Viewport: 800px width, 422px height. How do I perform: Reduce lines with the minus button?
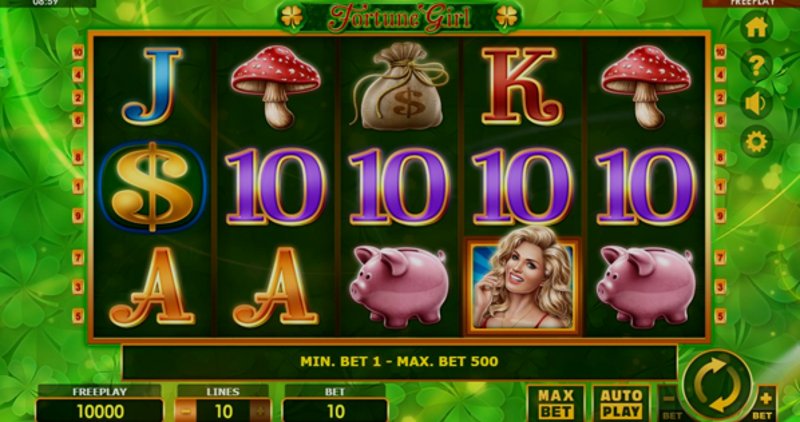[x=186, y=411]
